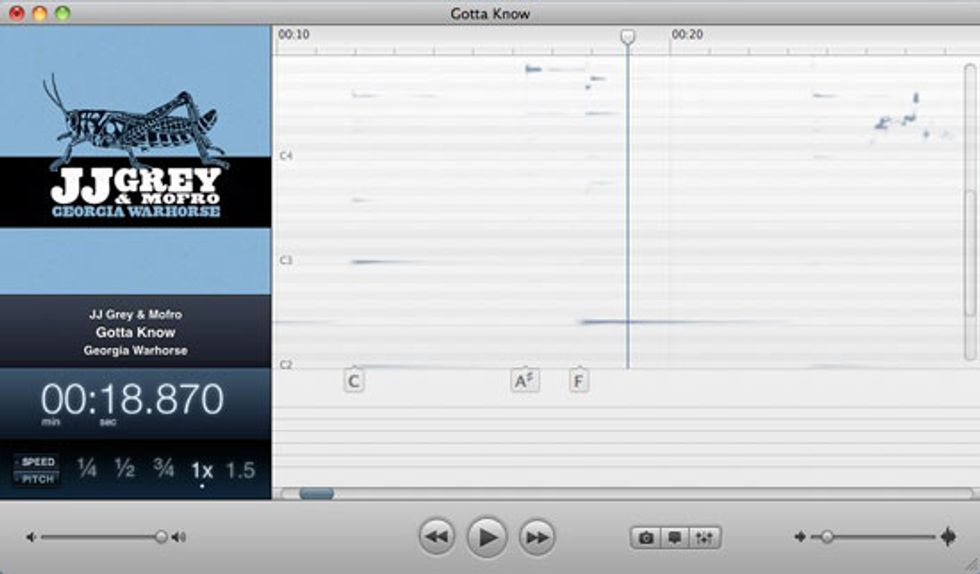
Task: Click the volume slider knob
Action: click(161, 536)
